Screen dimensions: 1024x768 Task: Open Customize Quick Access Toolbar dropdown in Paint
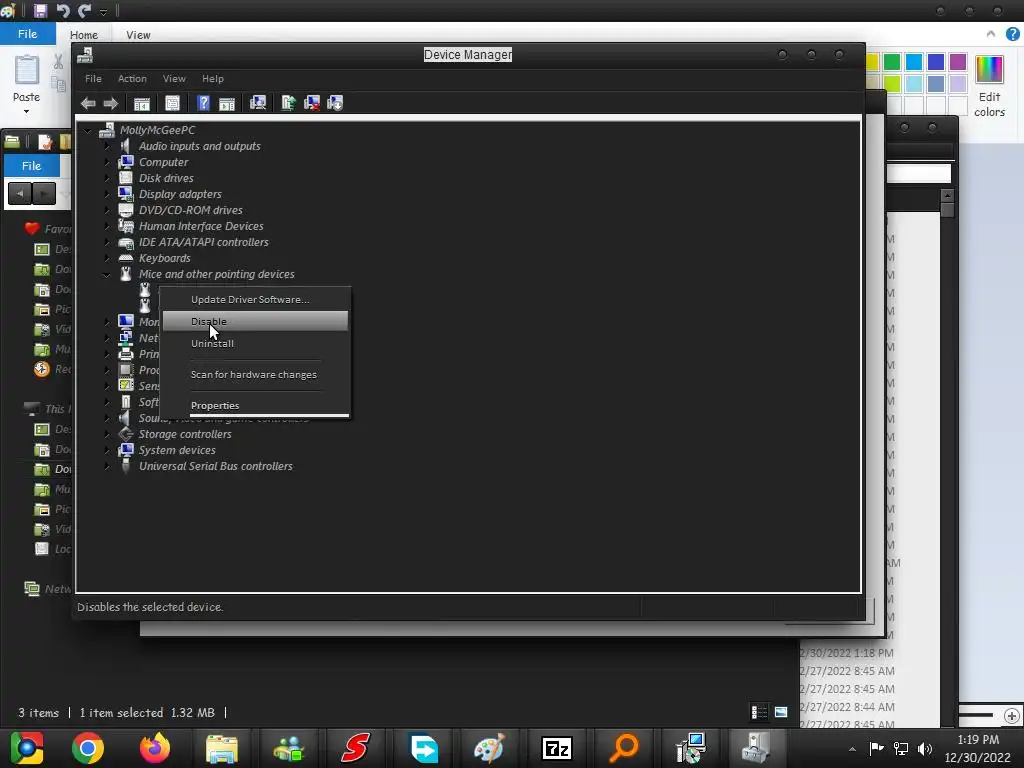103,12
